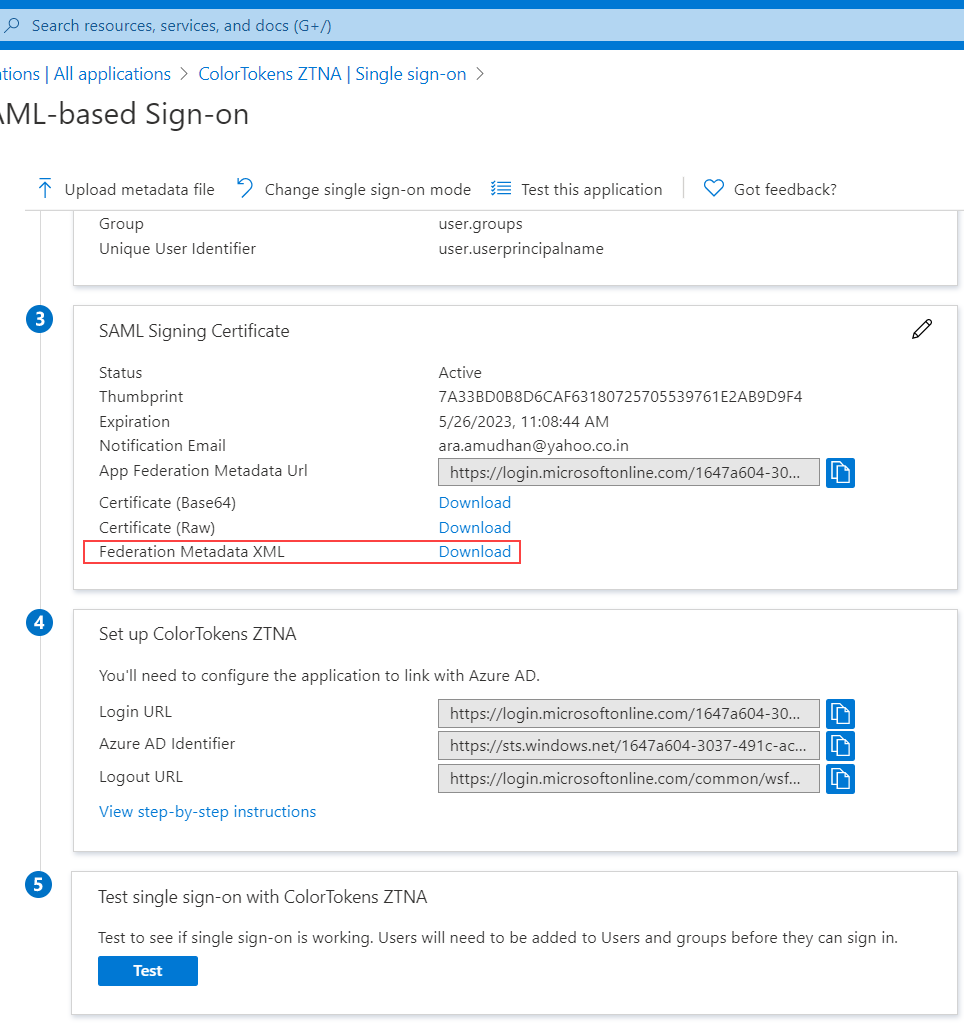Click the Federation Metadata XML label
Screen dimensions: 964x1024
192,552
